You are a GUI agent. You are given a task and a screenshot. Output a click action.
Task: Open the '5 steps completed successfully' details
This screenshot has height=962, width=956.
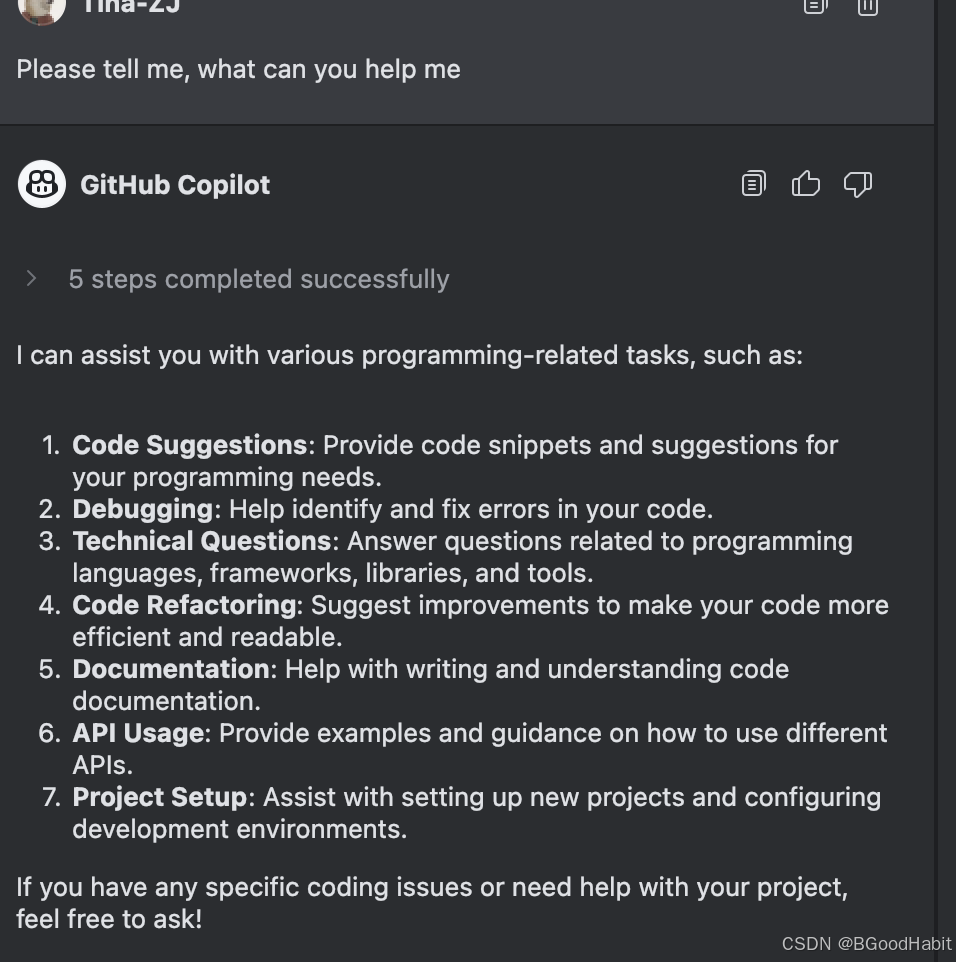tap(259, 279)
